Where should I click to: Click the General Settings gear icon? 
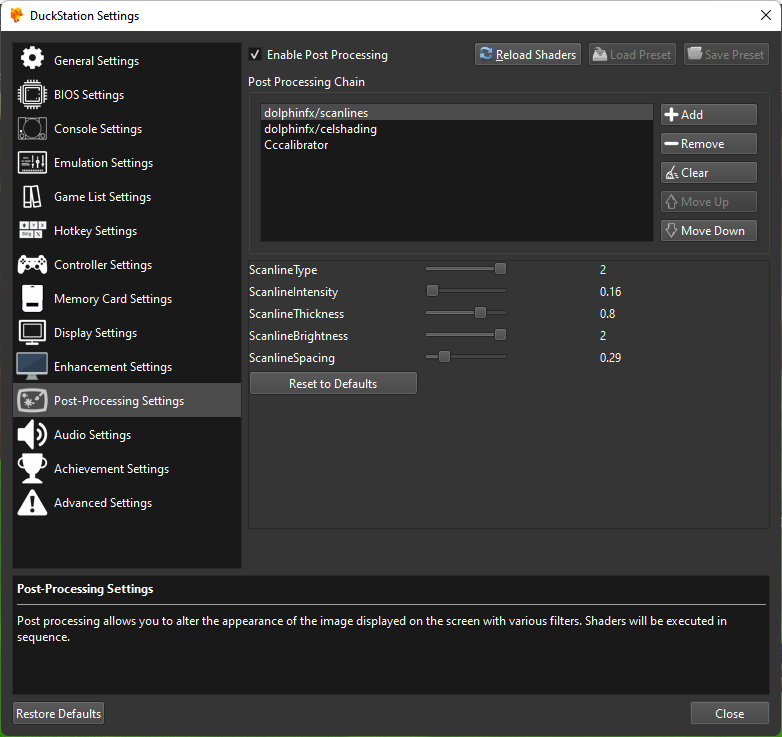pos(32,59)
